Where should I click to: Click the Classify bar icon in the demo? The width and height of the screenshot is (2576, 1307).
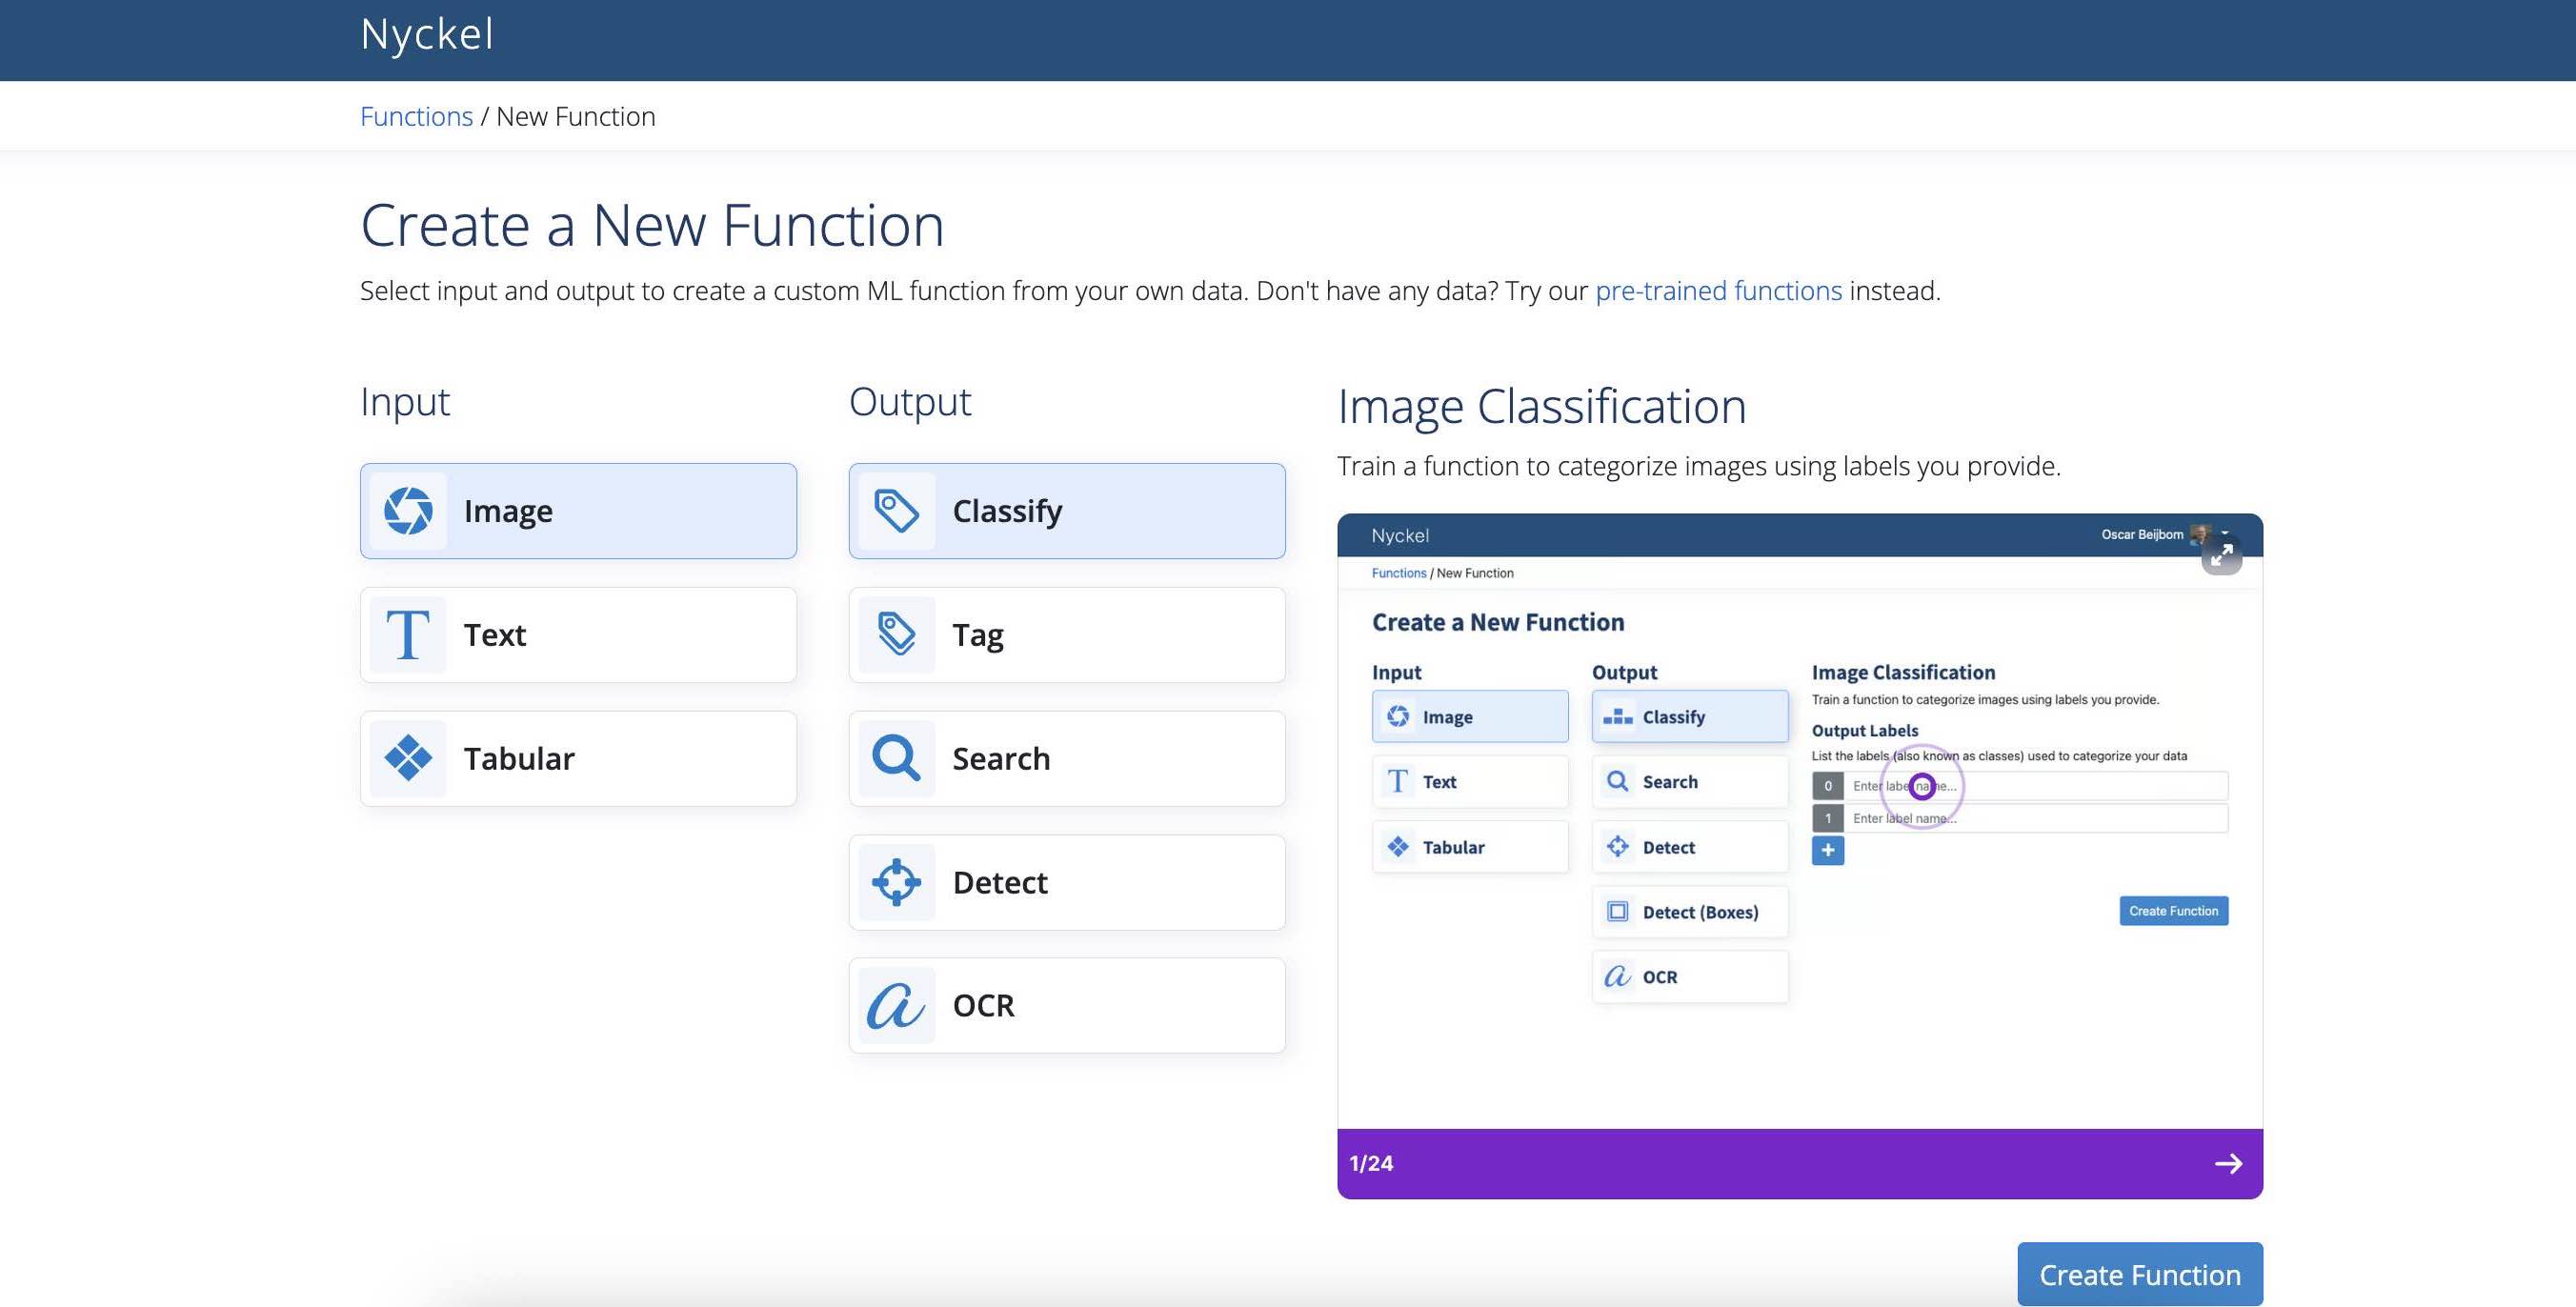[x=1617, y=717]
